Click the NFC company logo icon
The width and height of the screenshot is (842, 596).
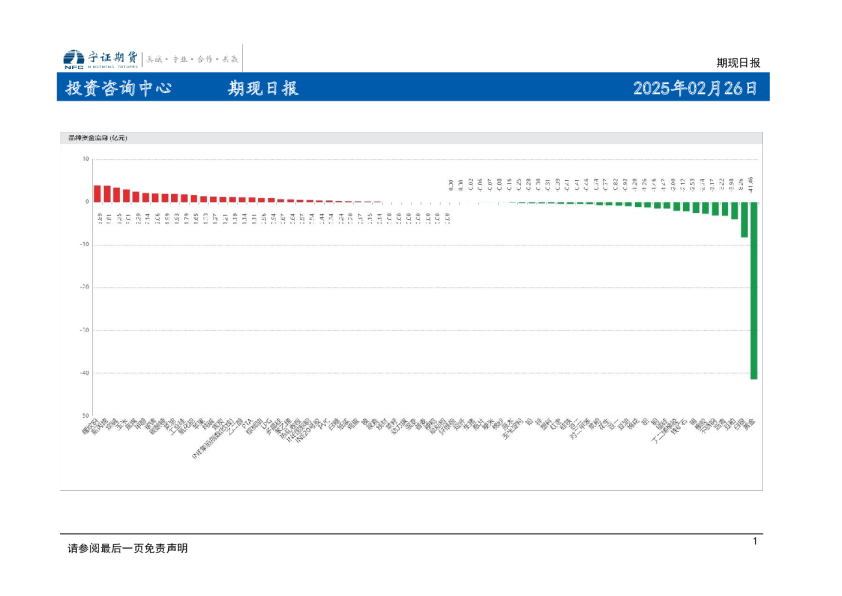72,58
